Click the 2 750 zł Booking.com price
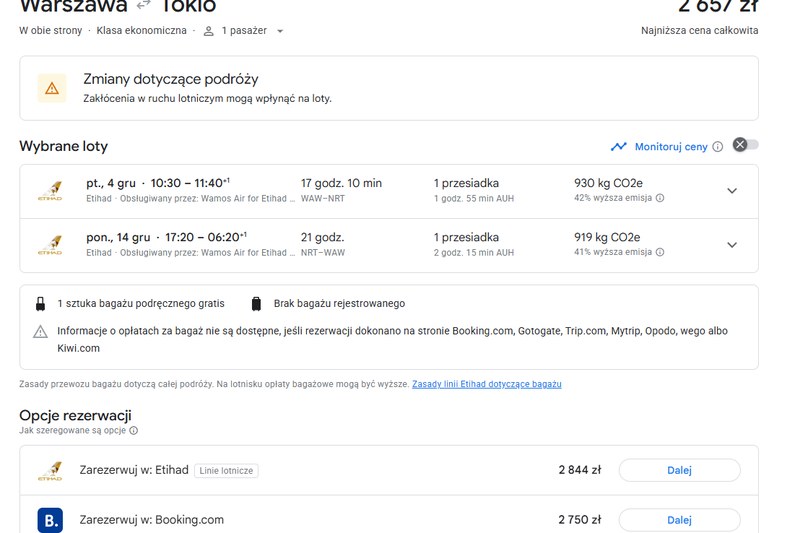800x533 pixels. [580, 520]
